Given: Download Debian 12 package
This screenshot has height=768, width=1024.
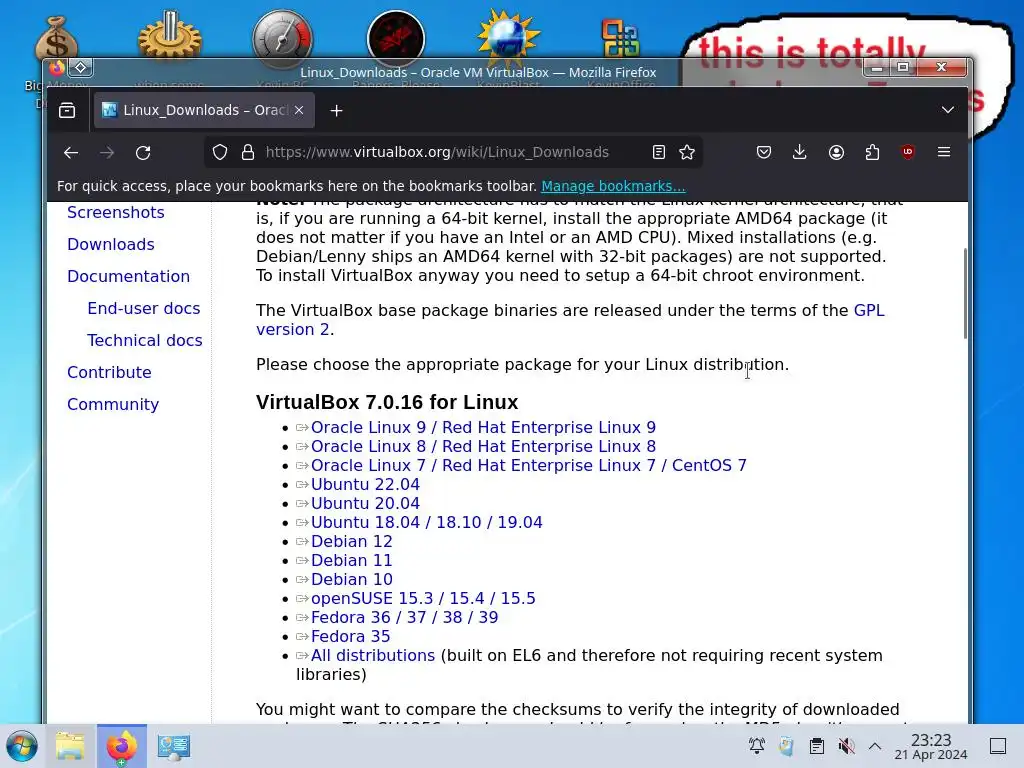Looking at the screenshot, I should pos(351,541).
